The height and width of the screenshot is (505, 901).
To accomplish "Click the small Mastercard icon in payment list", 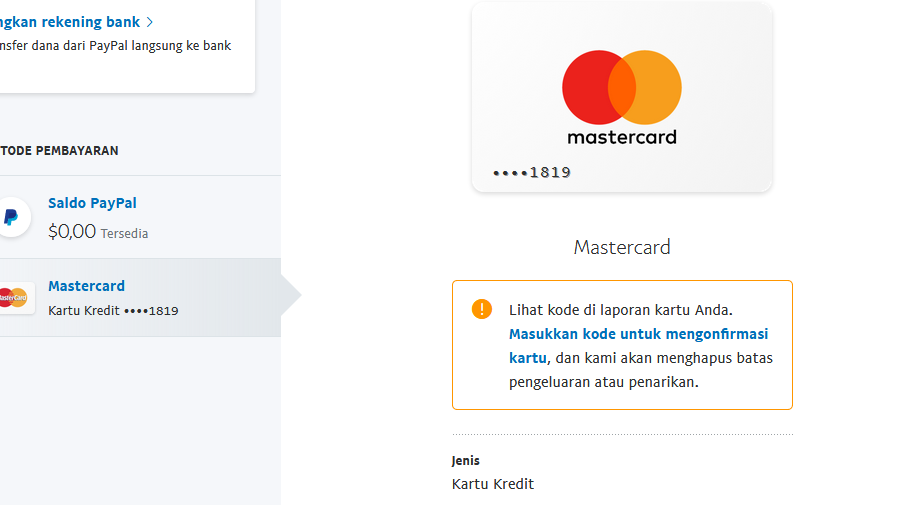I will click(x=14, y=298).
